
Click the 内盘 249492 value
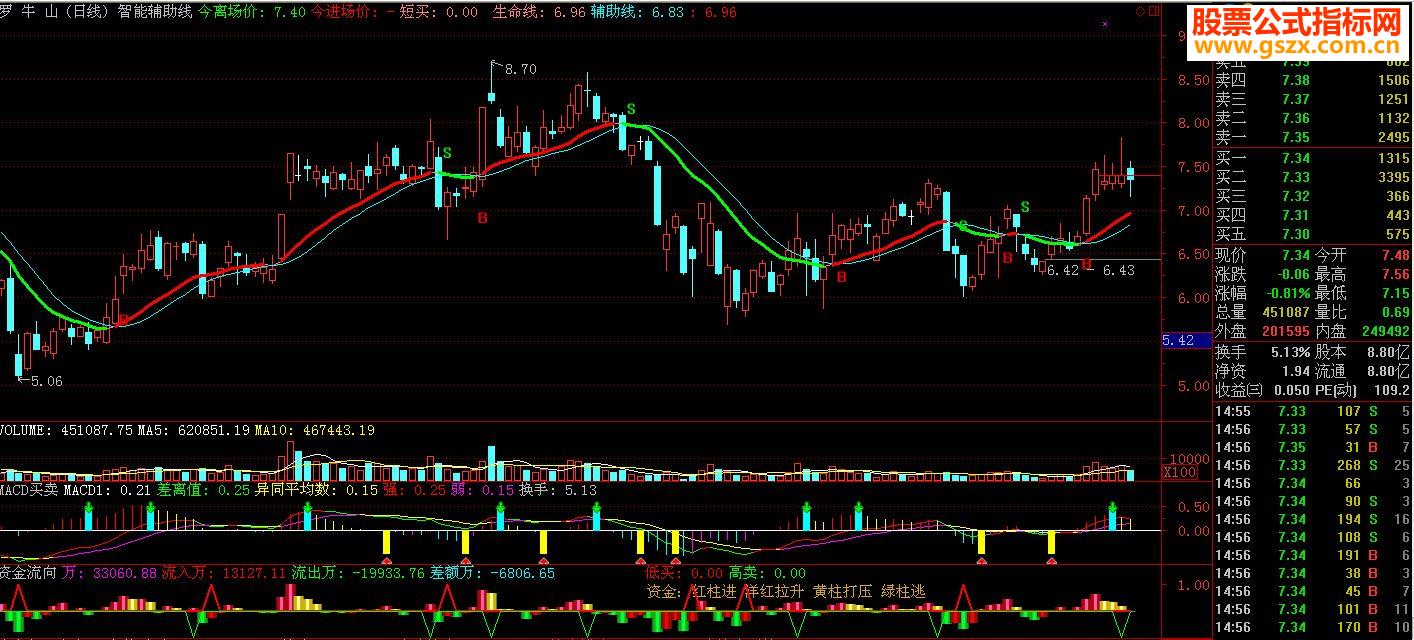[1384, 331]
